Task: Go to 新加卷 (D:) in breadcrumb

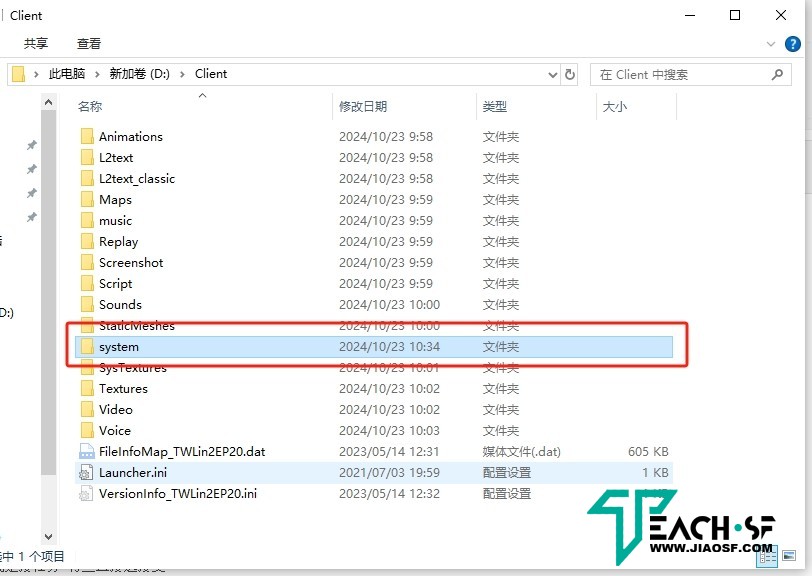Action: (x=139, y=74)
